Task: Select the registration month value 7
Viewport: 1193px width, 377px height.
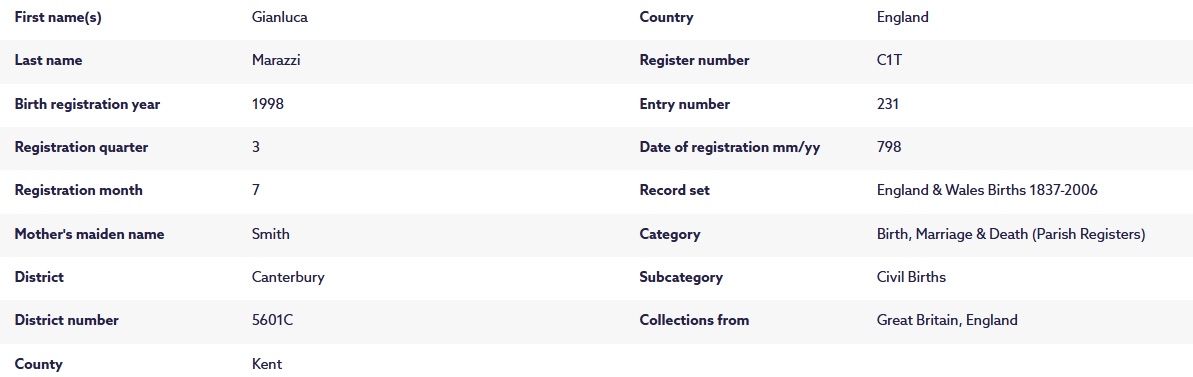Action: [x=256, y=191]
